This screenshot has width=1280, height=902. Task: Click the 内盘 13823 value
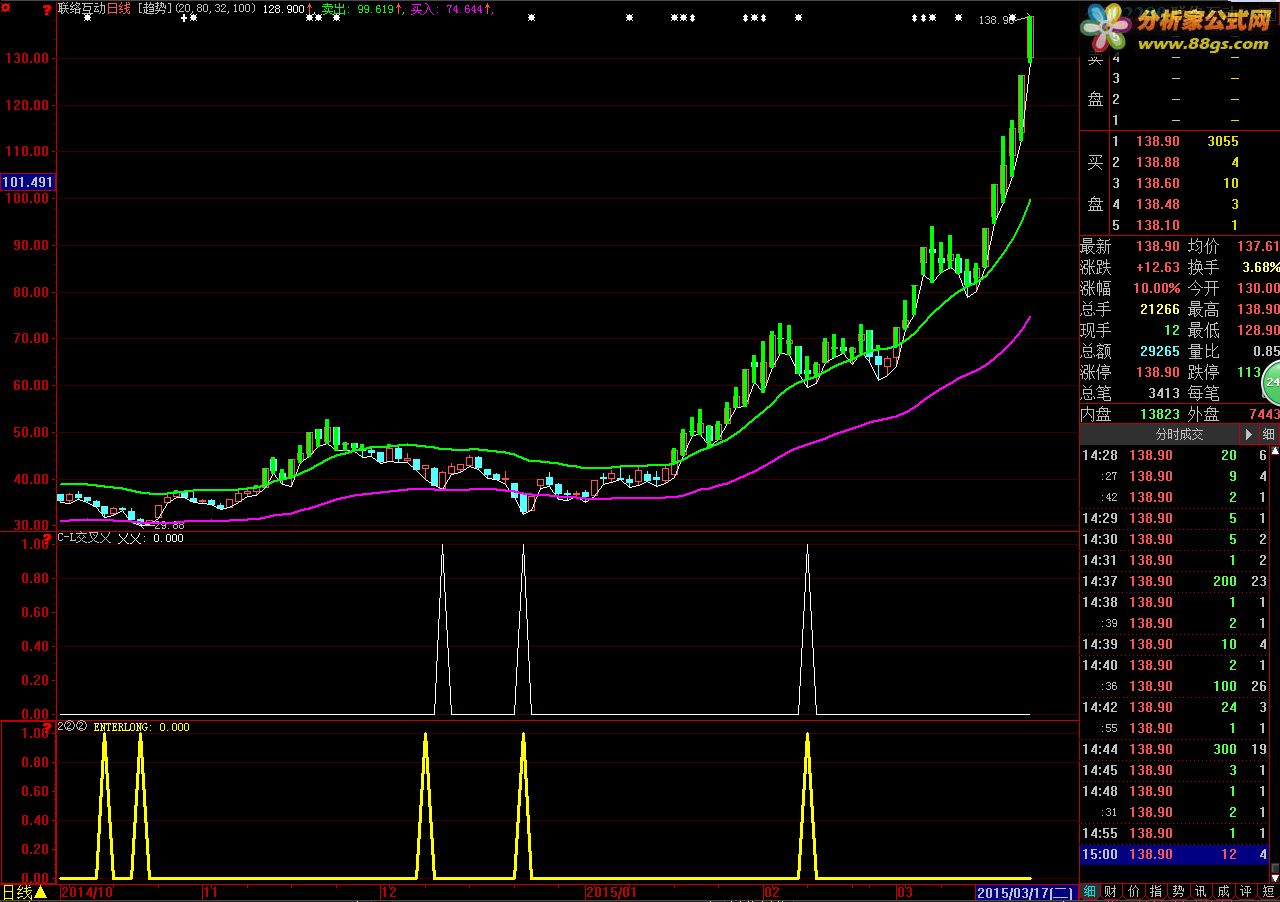[x=1158, y=414]
